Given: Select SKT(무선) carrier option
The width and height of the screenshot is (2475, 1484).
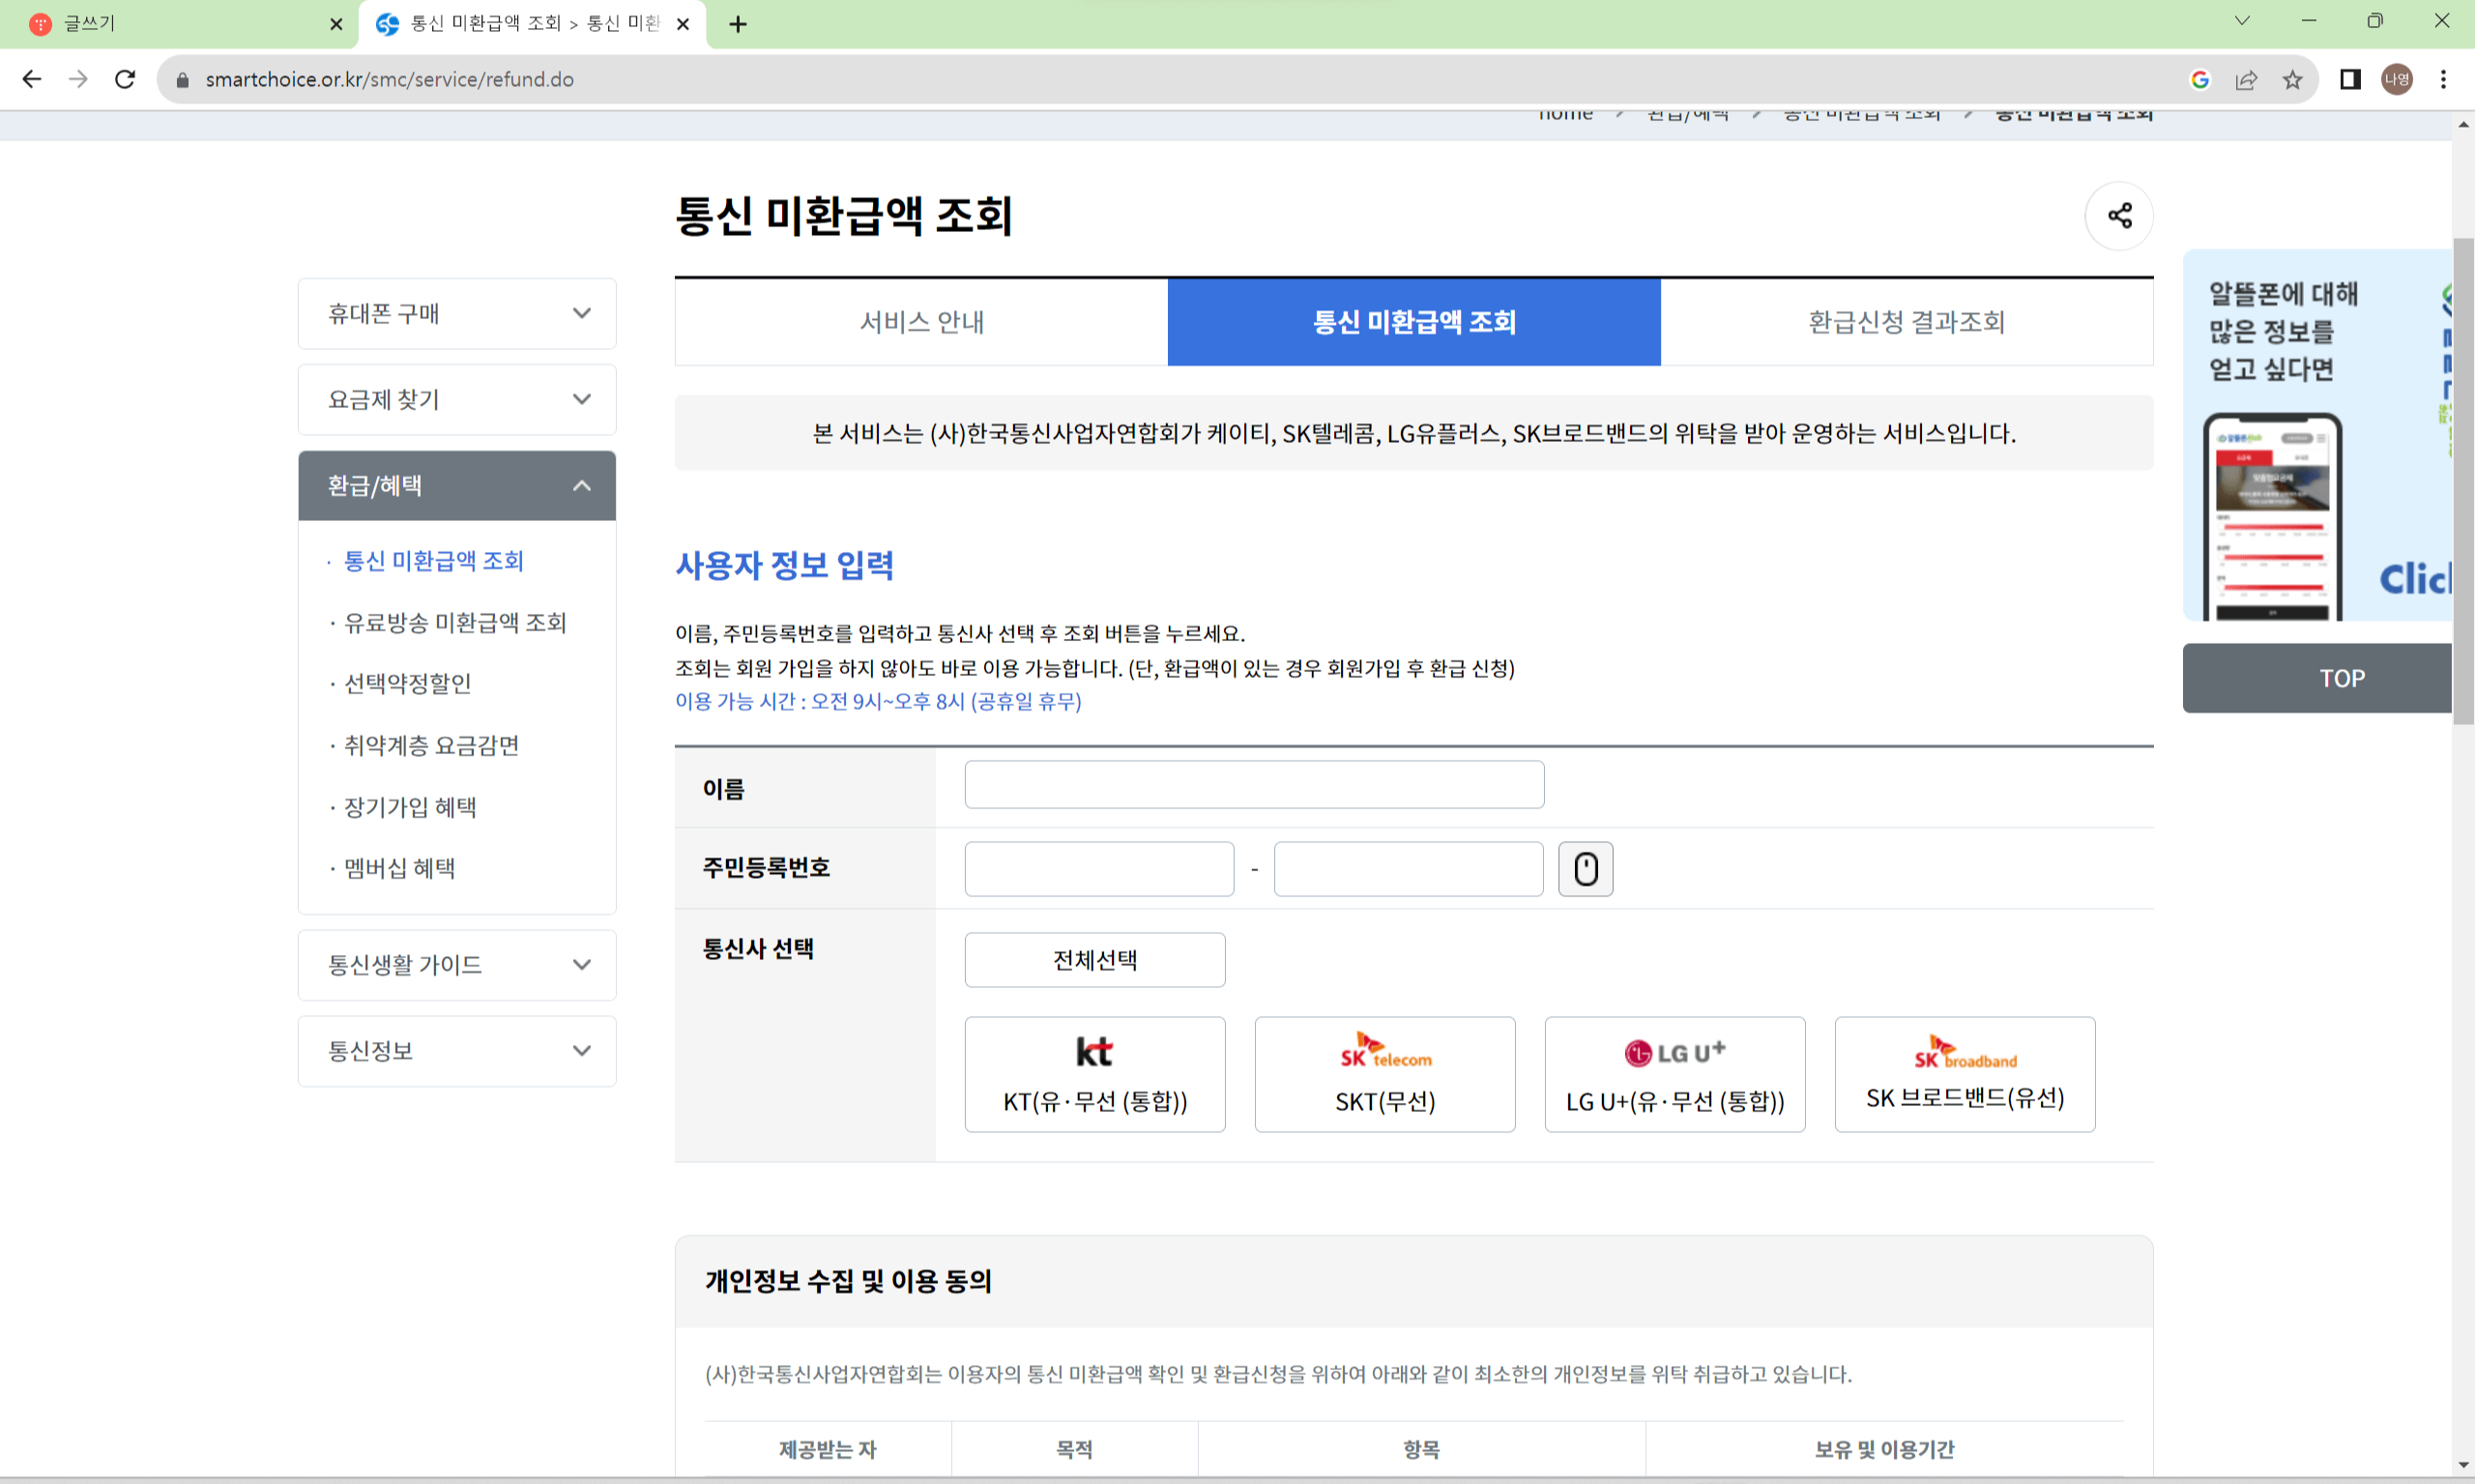Looking at the screenshot, I should [x=1384, y=1074].
